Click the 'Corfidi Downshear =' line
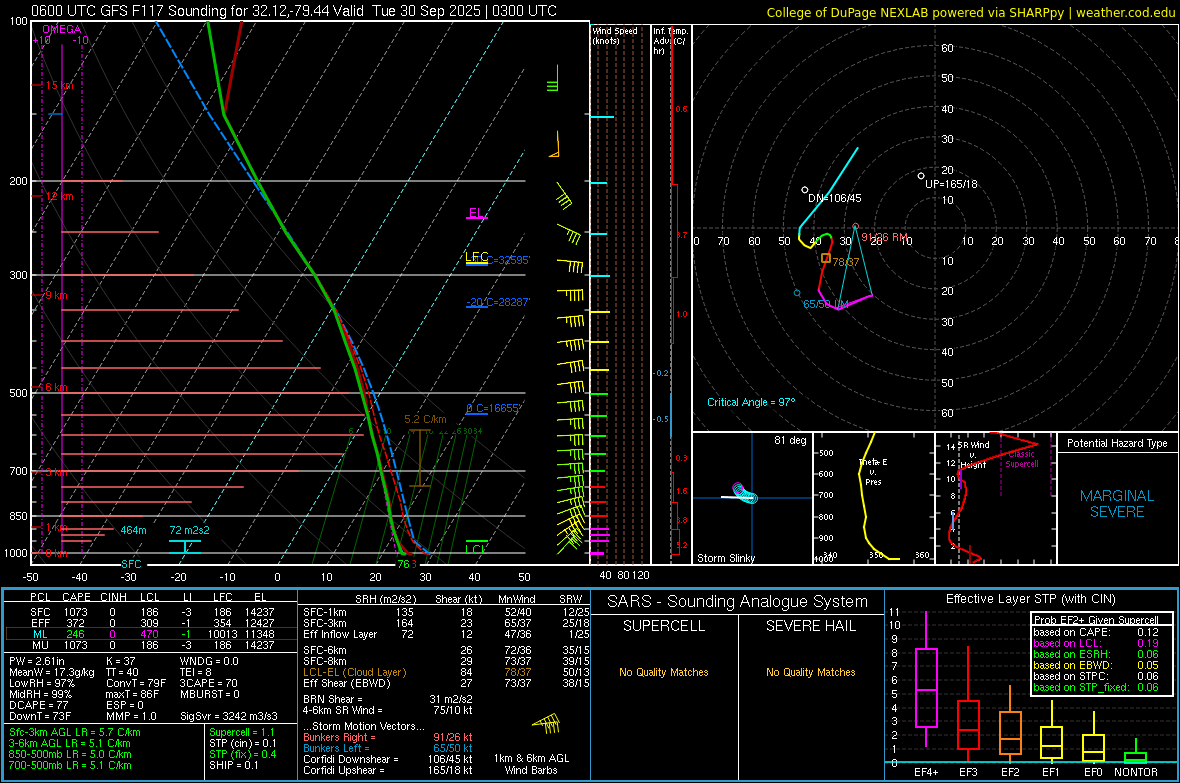This screenshot has width=1180, height=783. click(x=388, y=759)
